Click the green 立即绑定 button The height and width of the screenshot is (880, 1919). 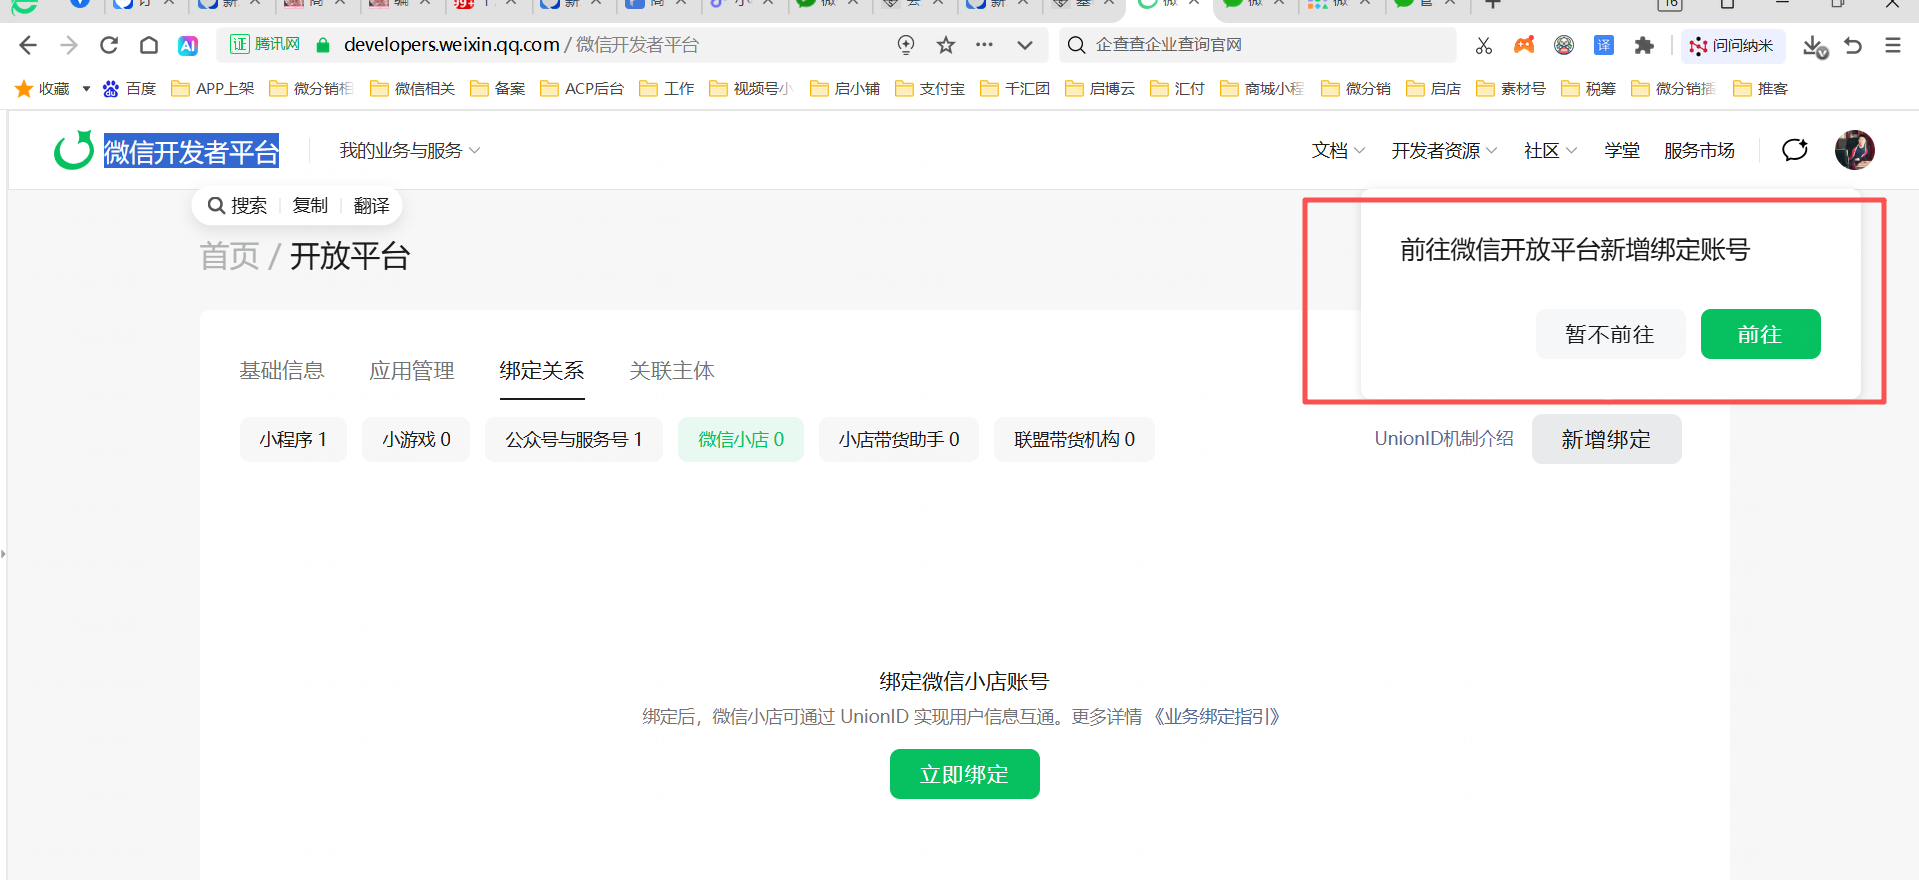tap(965, 774)
